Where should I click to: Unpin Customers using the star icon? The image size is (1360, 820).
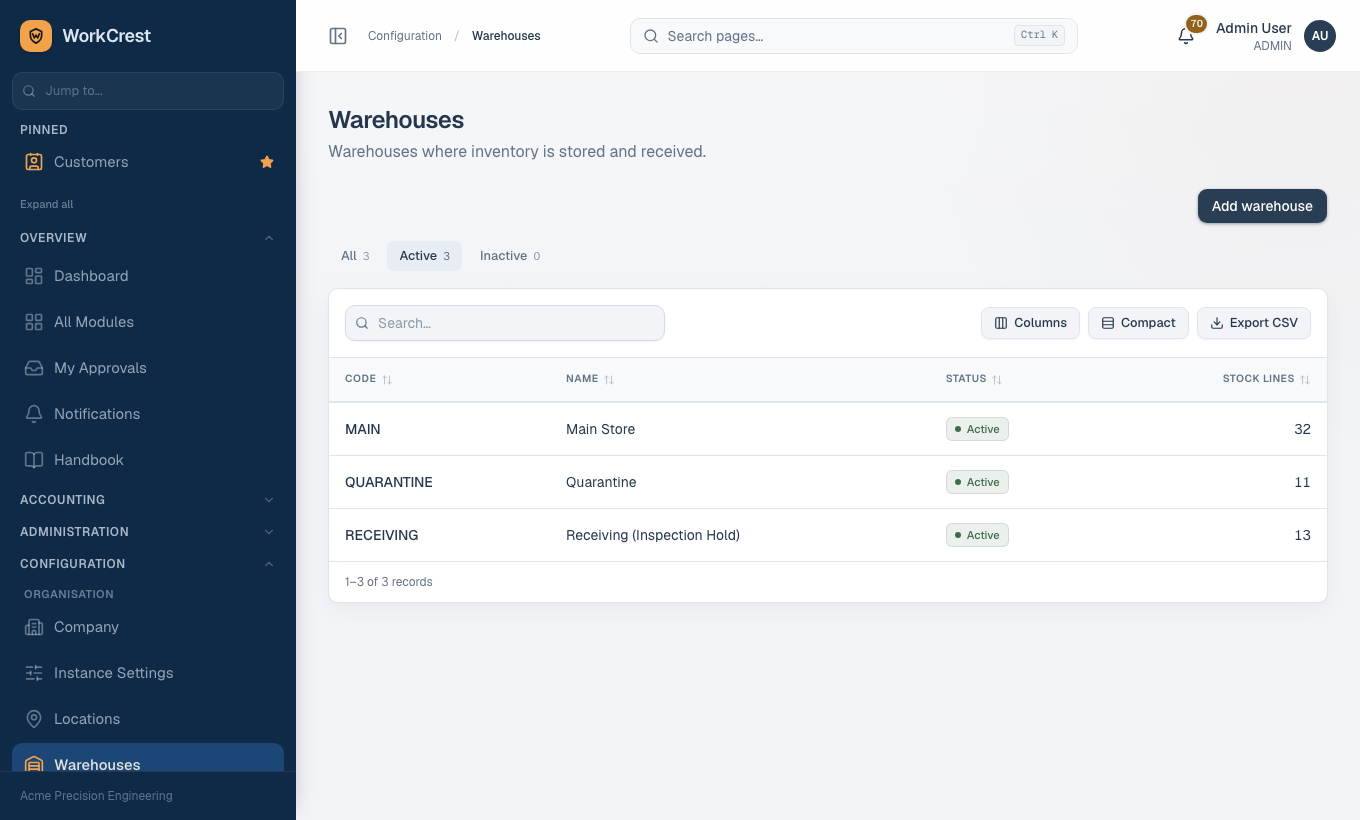point(267,162)
